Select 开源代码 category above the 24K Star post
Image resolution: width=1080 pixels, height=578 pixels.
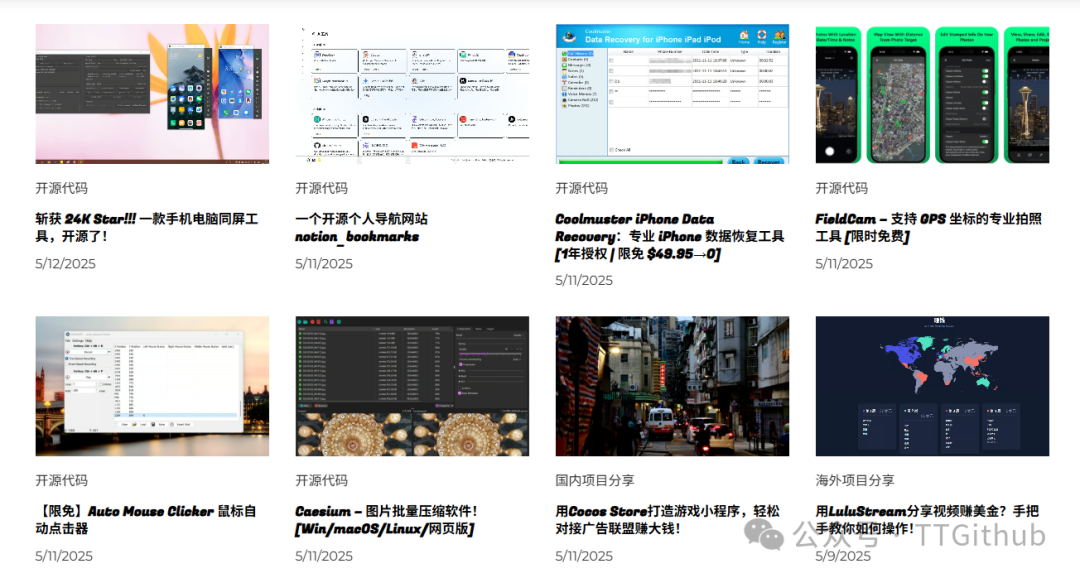61,188
